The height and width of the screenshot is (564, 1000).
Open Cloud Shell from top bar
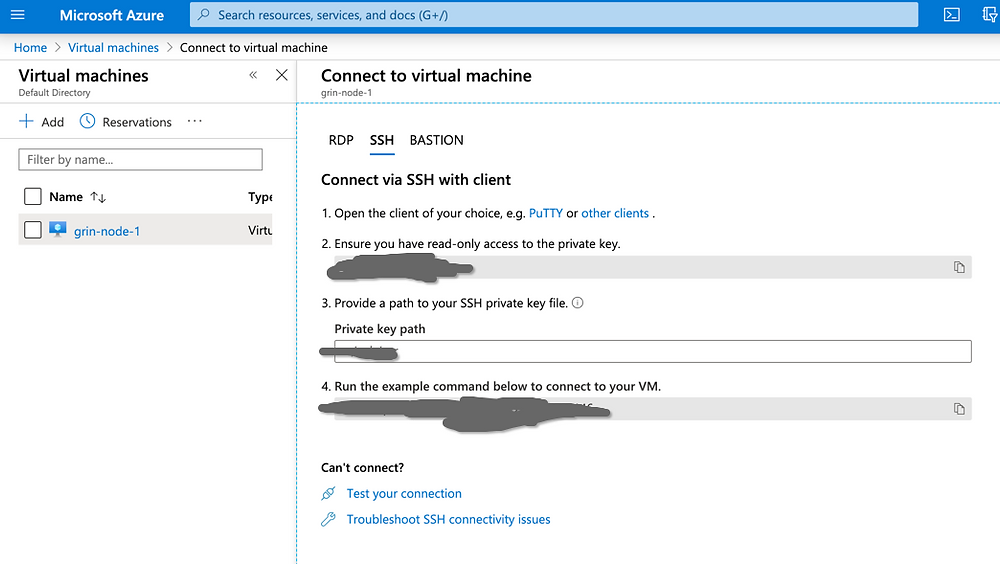coord(952,15)
